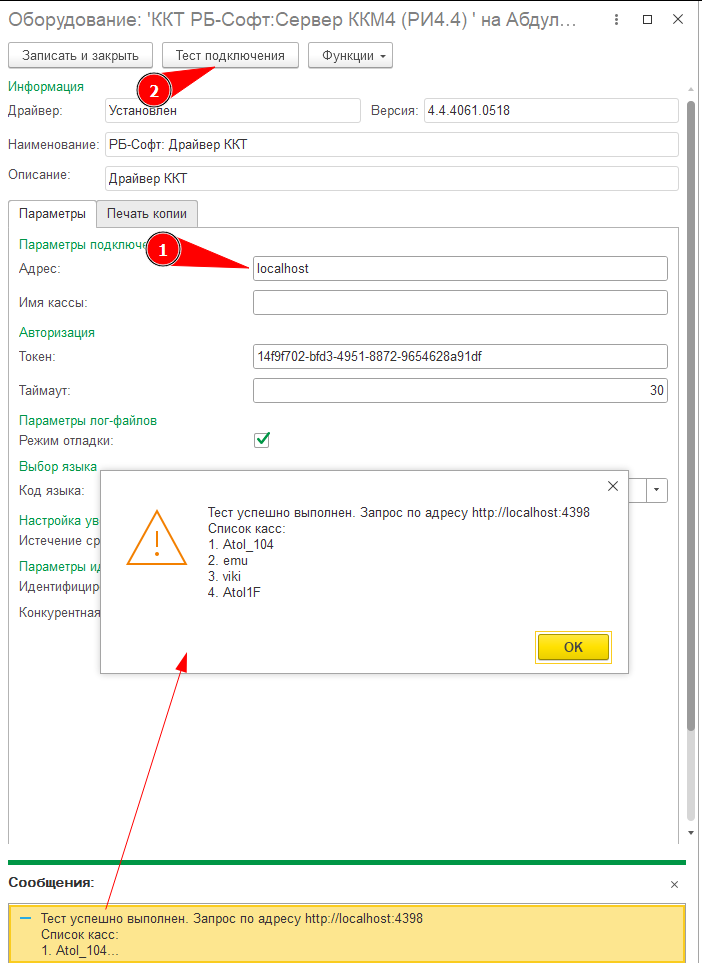Switch to the Параметры tab
This screenshot has width=702, height=963.
click(52, 214)
